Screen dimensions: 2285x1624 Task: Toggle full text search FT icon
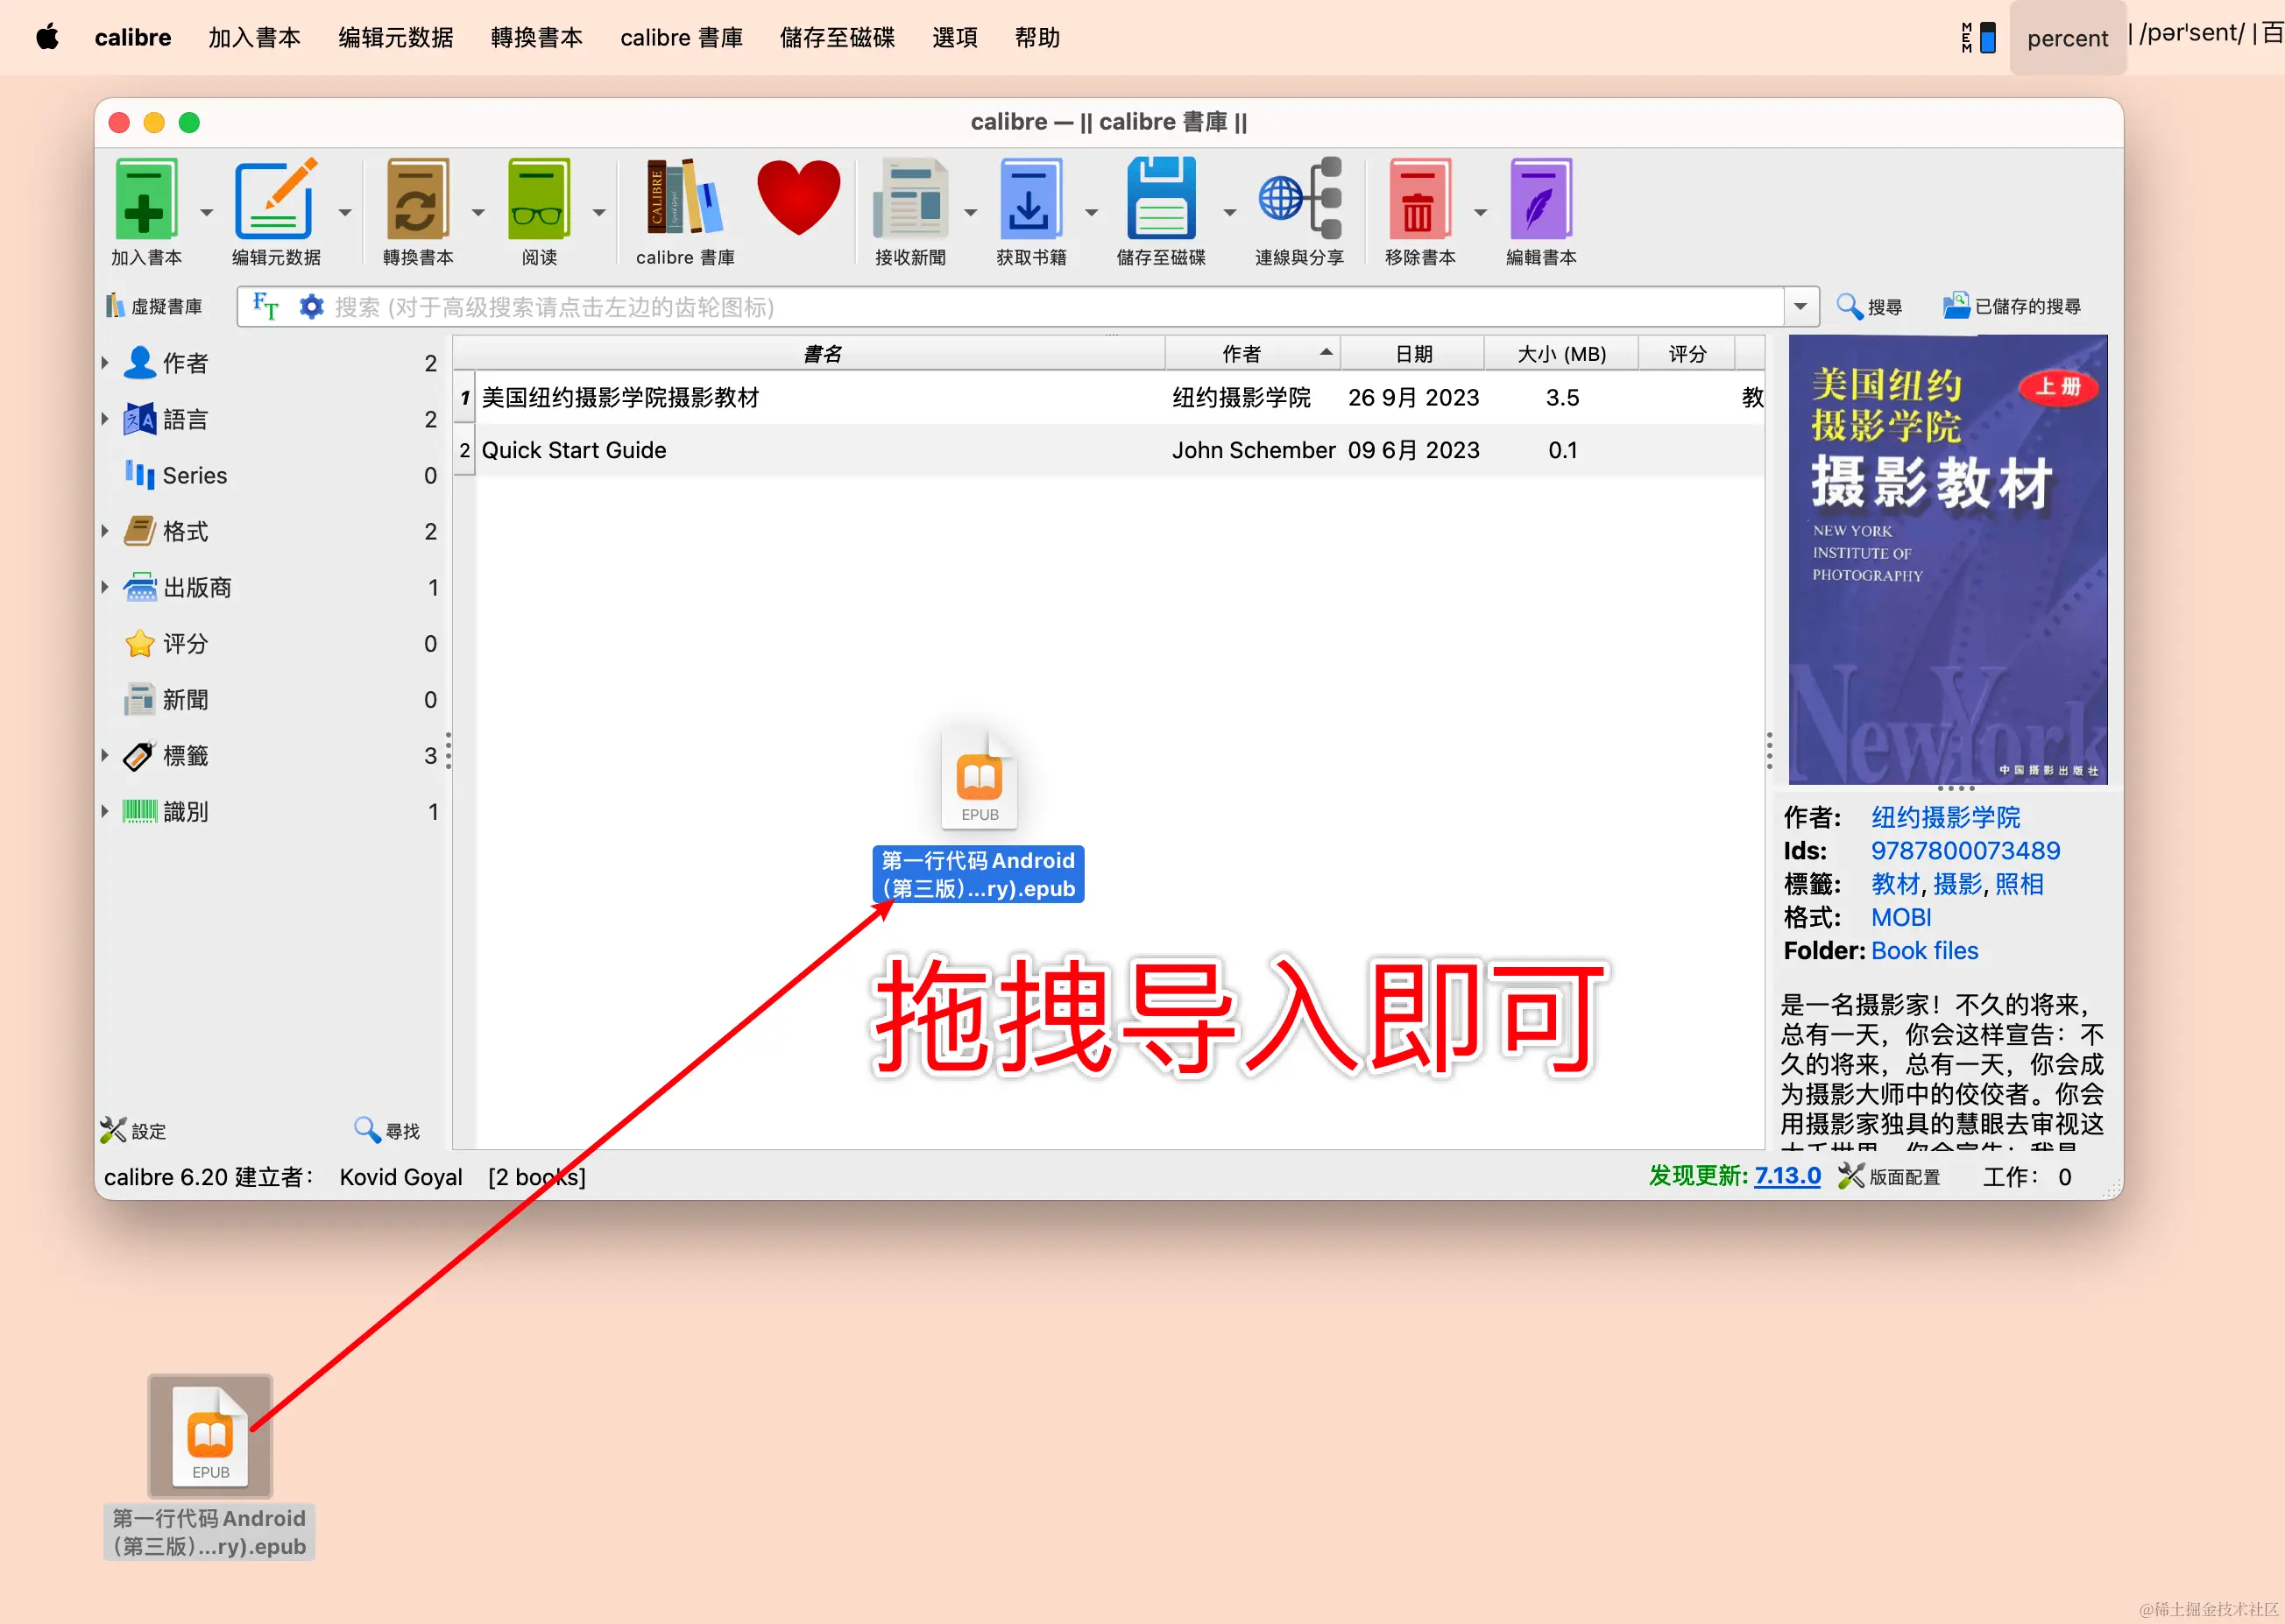click(265, 306)
